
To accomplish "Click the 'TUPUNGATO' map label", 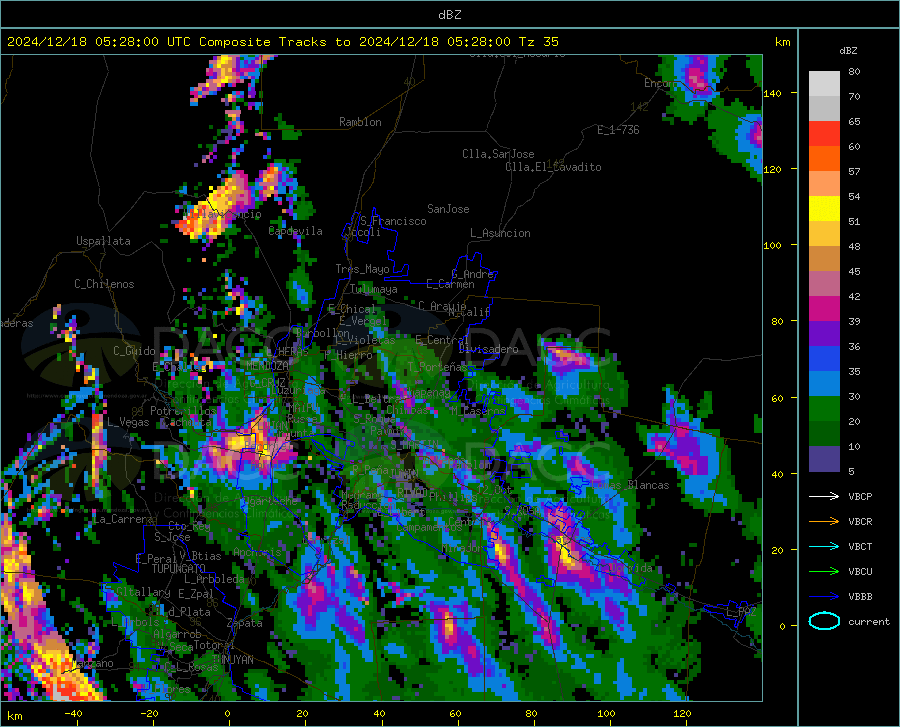I will tap(179, 569).
